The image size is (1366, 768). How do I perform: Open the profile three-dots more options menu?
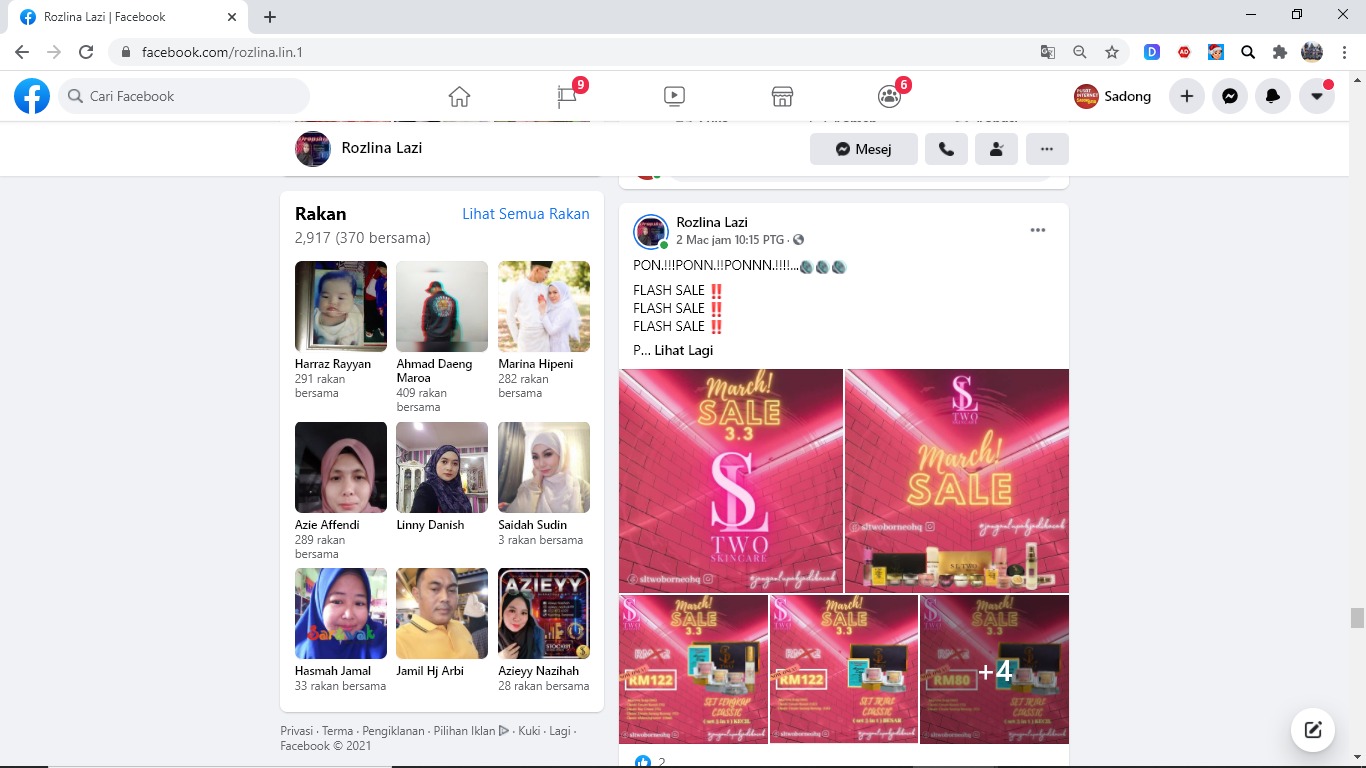click(1047, 149)
